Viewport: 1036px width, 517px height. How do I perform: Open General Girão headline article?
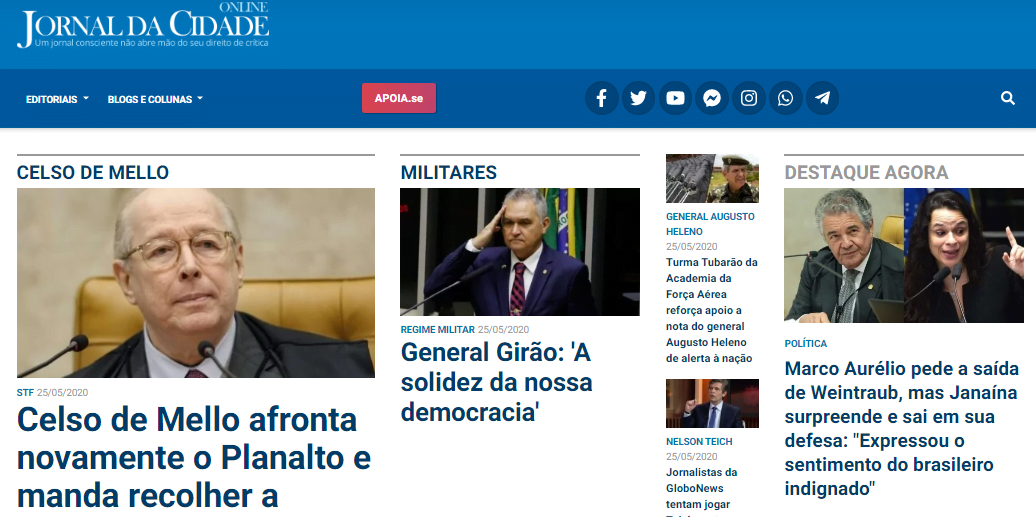(x=496, y=382)
